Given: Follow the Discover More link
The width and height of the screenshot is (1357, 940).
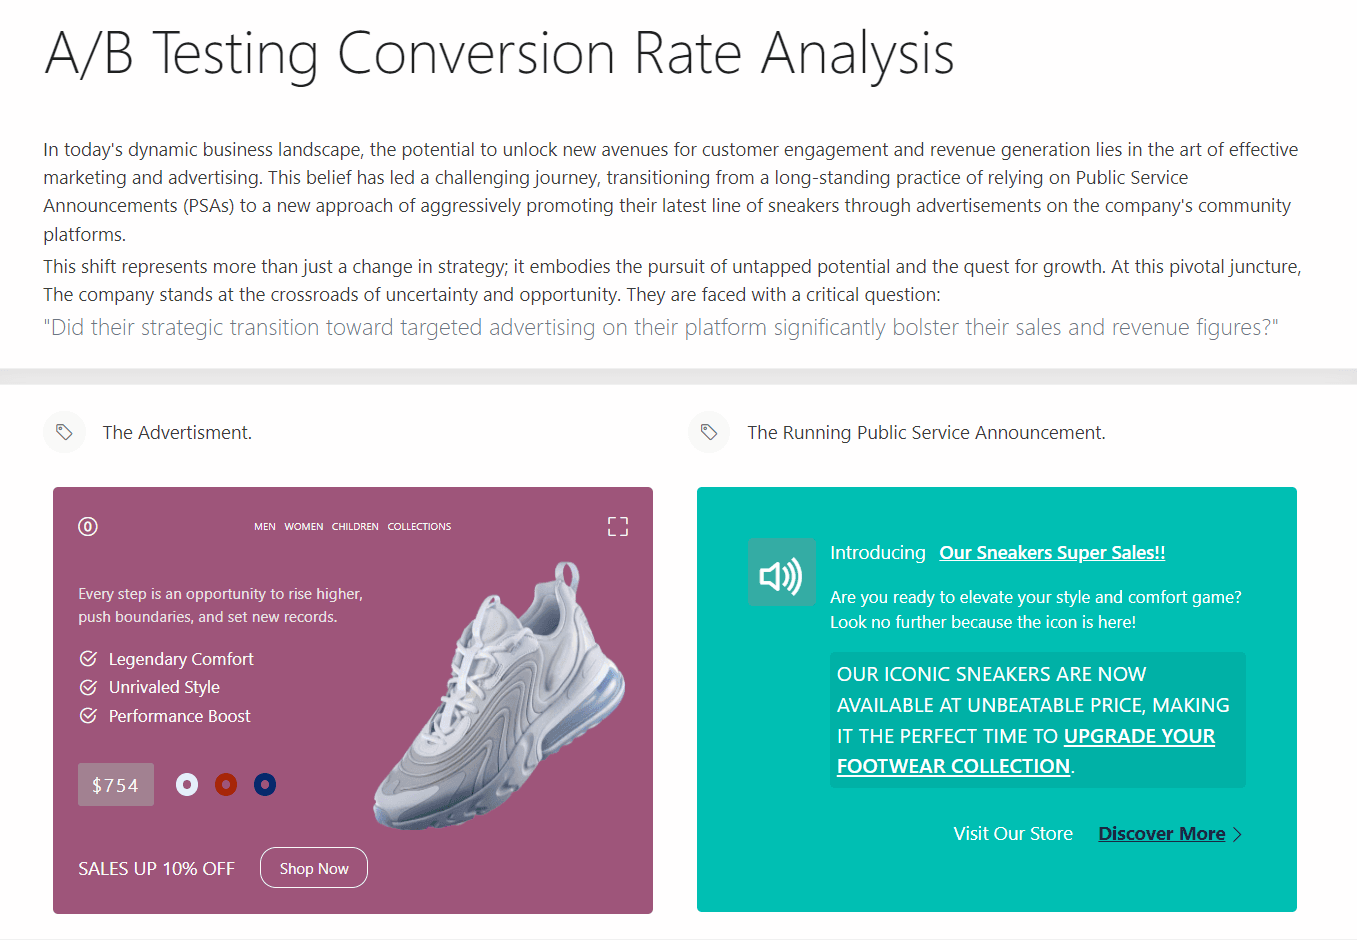Looking at the screenshot, I should [x=1161, y=834].
